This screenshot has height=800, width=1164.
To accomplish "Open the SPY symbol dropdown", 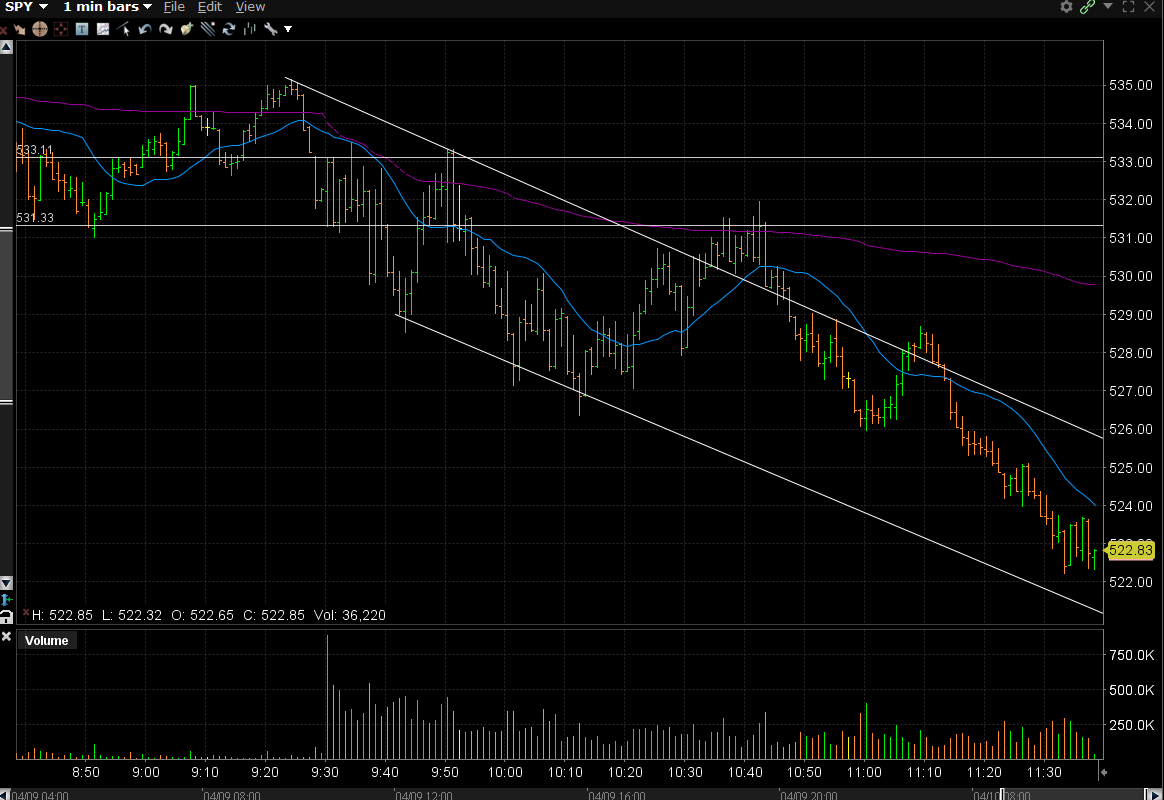I will tap(26, 7).
